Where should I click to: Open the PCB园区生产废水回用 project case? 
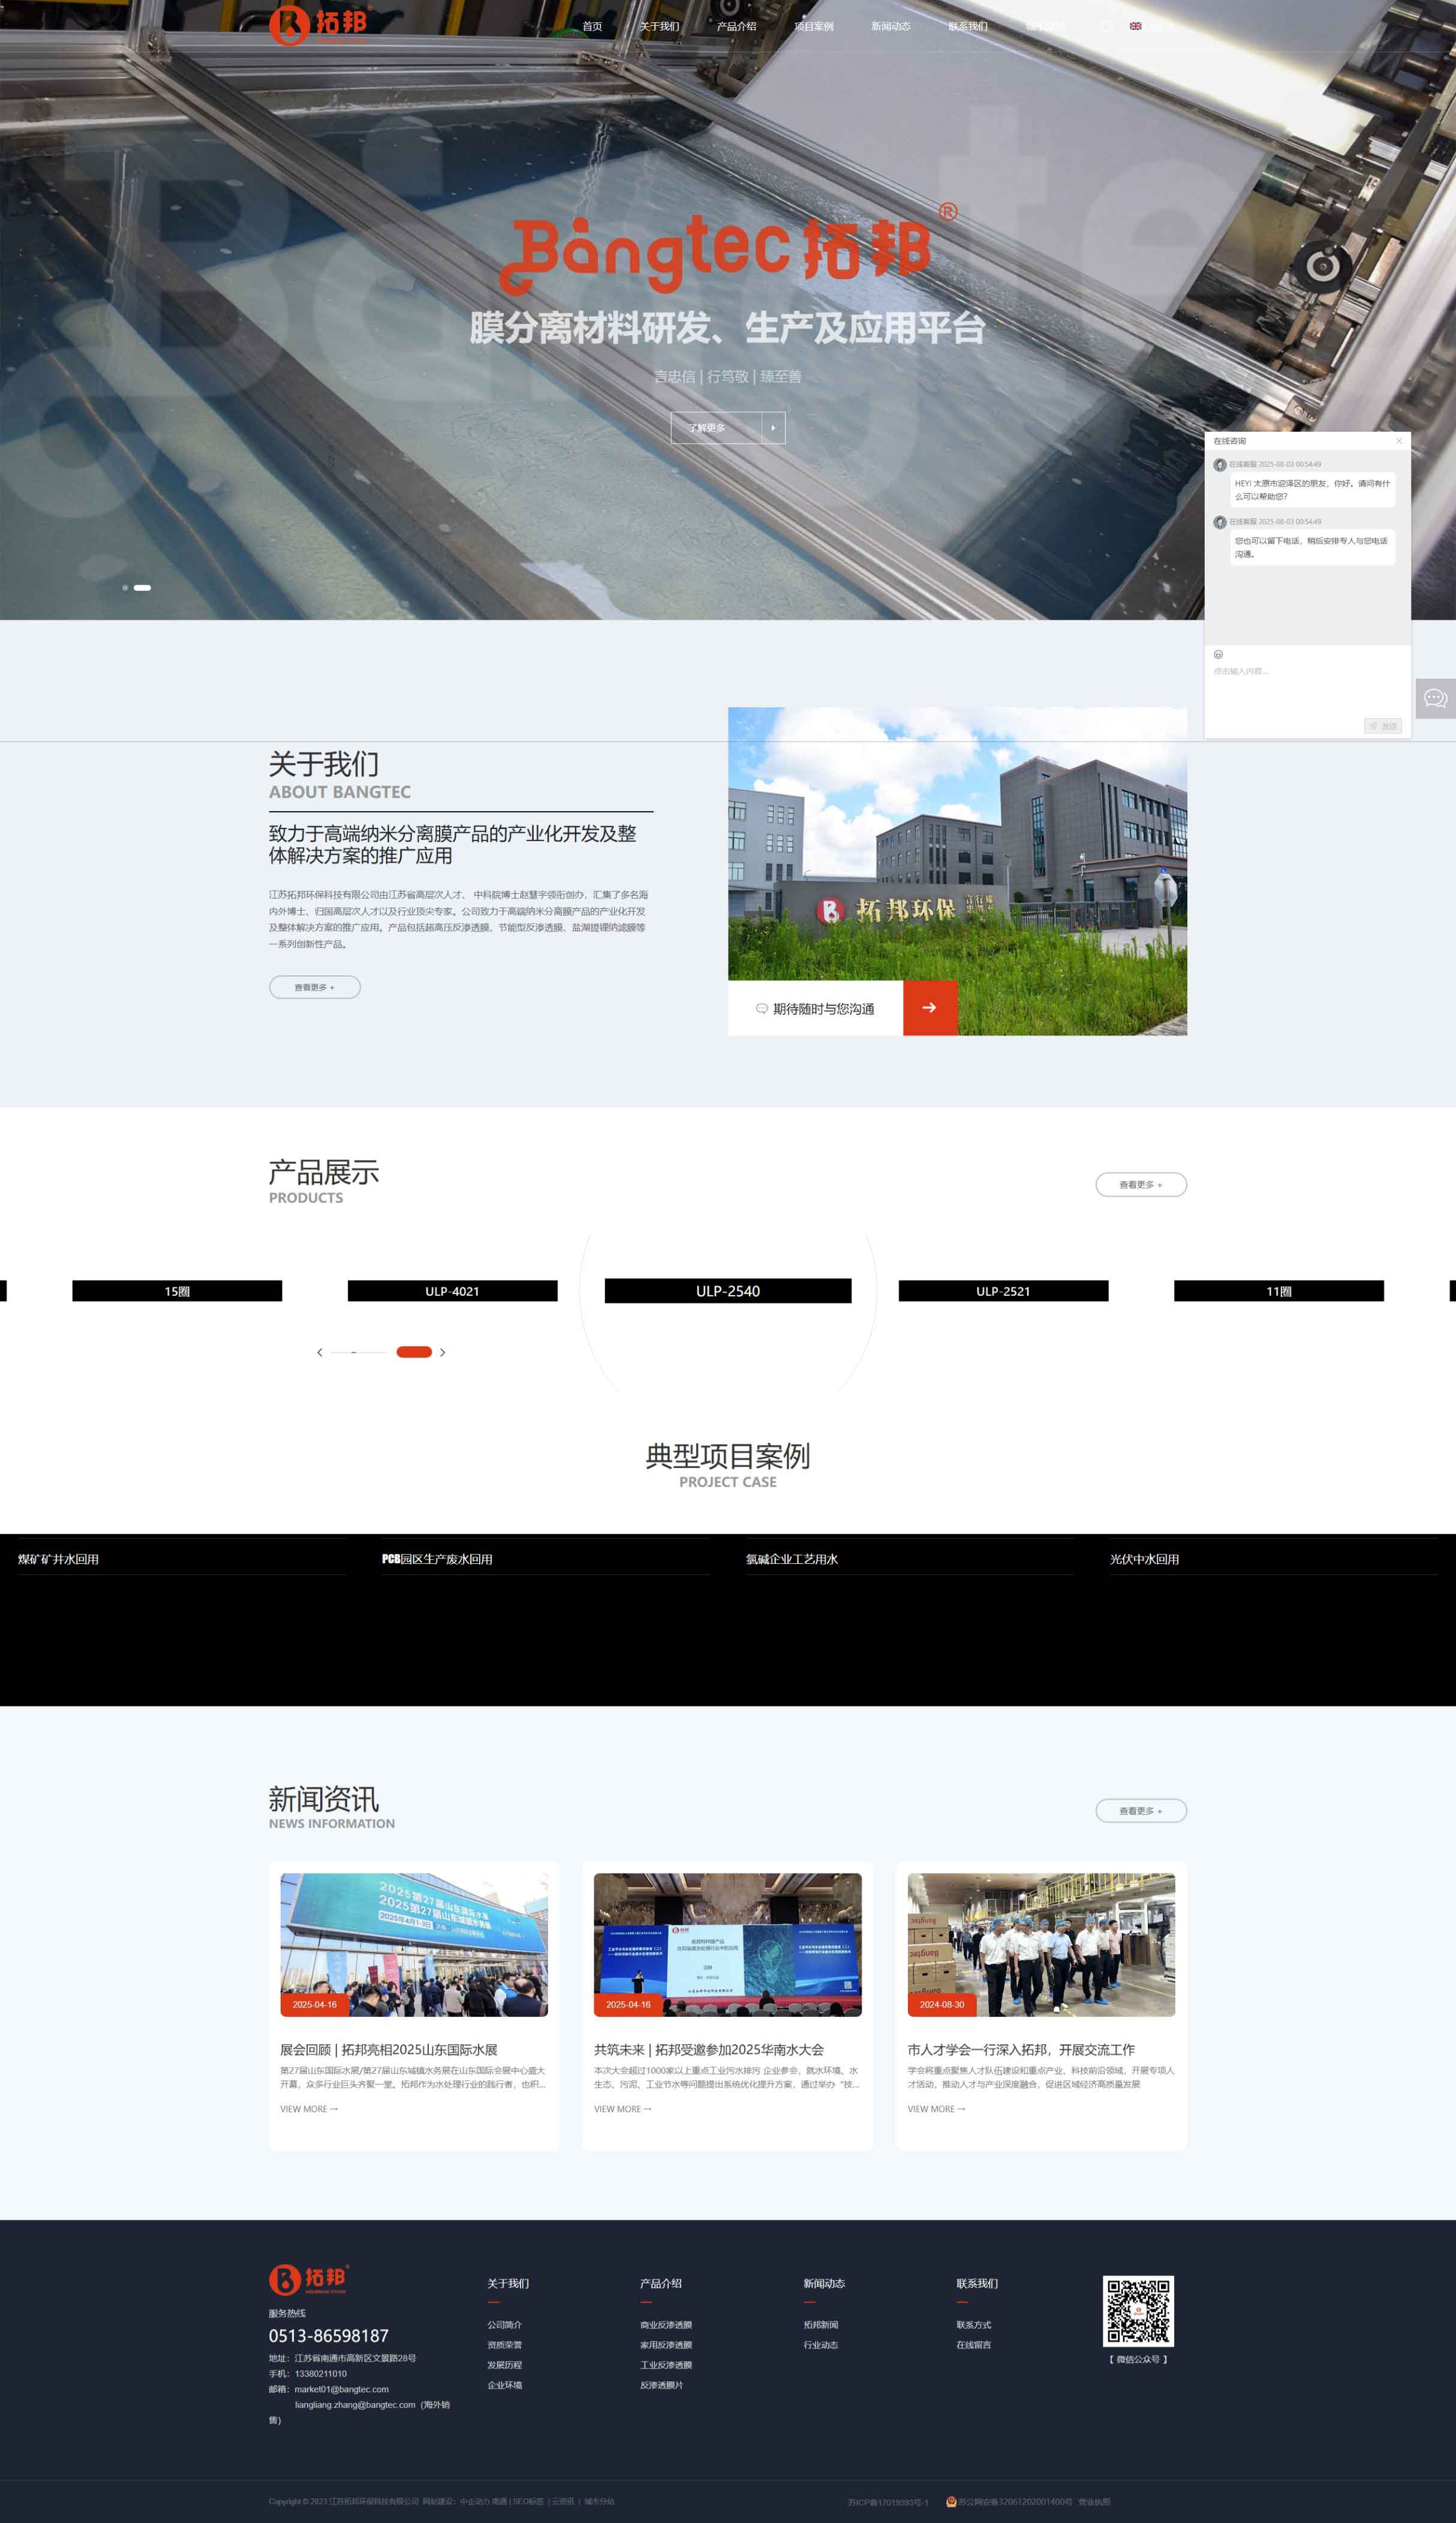point(437,1559)
